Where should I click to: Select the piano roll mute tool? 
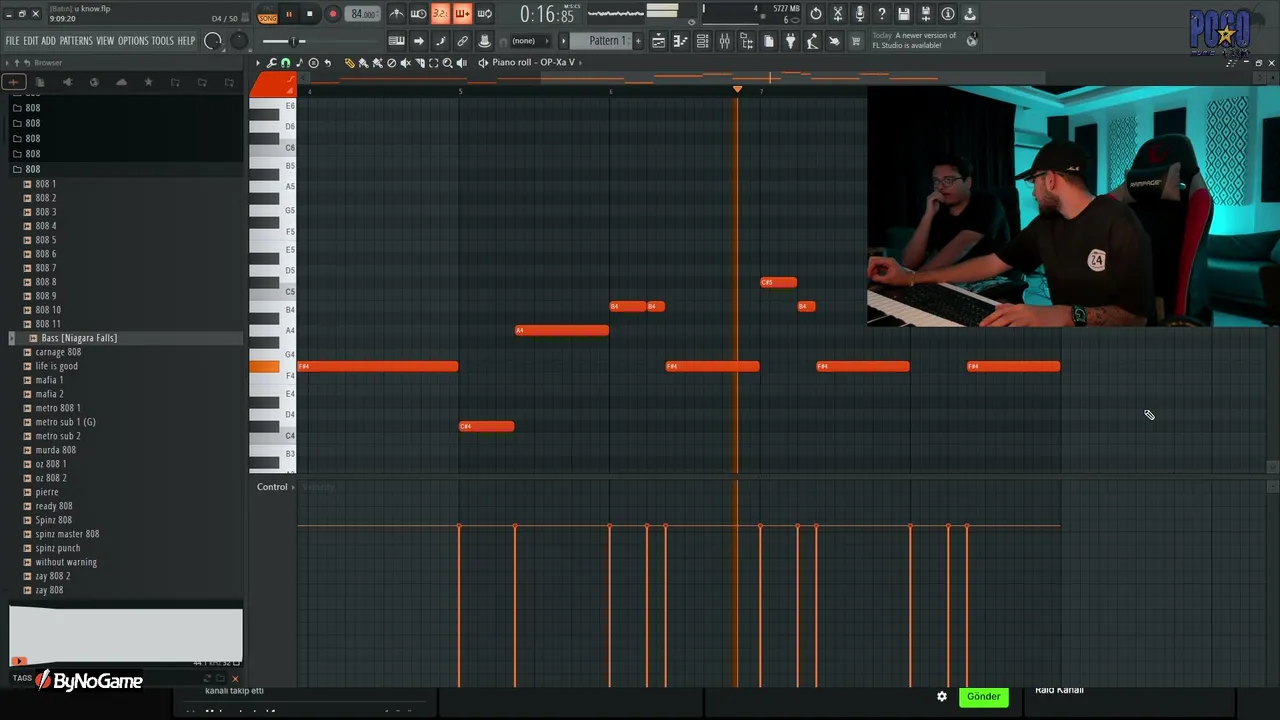coord(406,63)
